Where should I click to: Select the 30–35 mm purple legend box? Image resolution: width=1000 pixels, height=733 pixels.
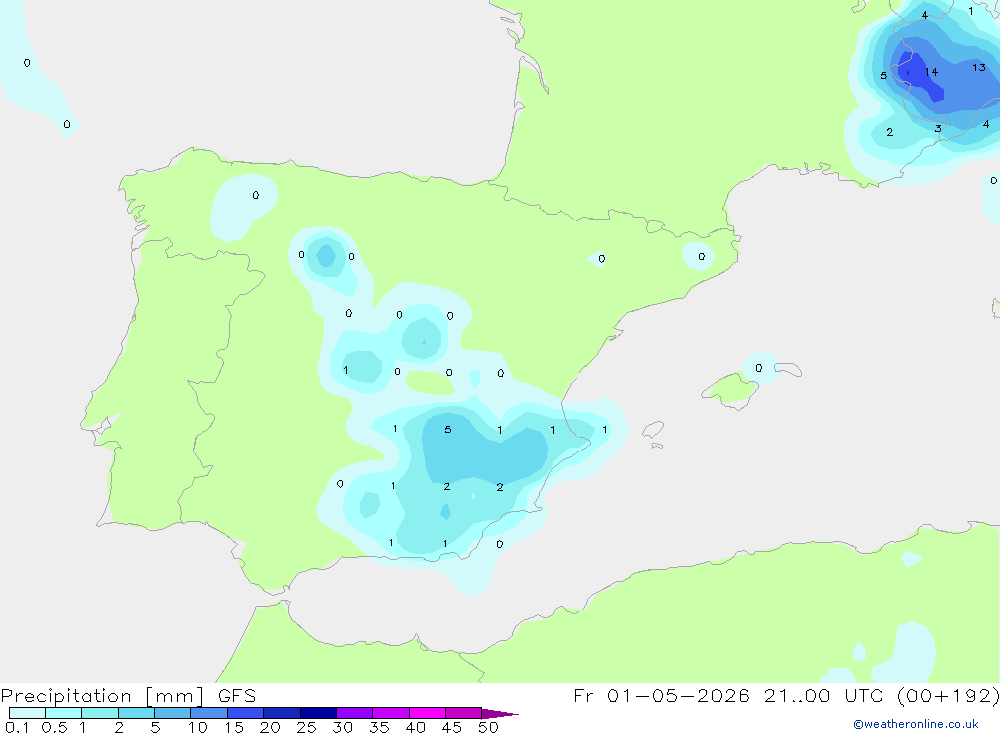[x=355, y=713]
